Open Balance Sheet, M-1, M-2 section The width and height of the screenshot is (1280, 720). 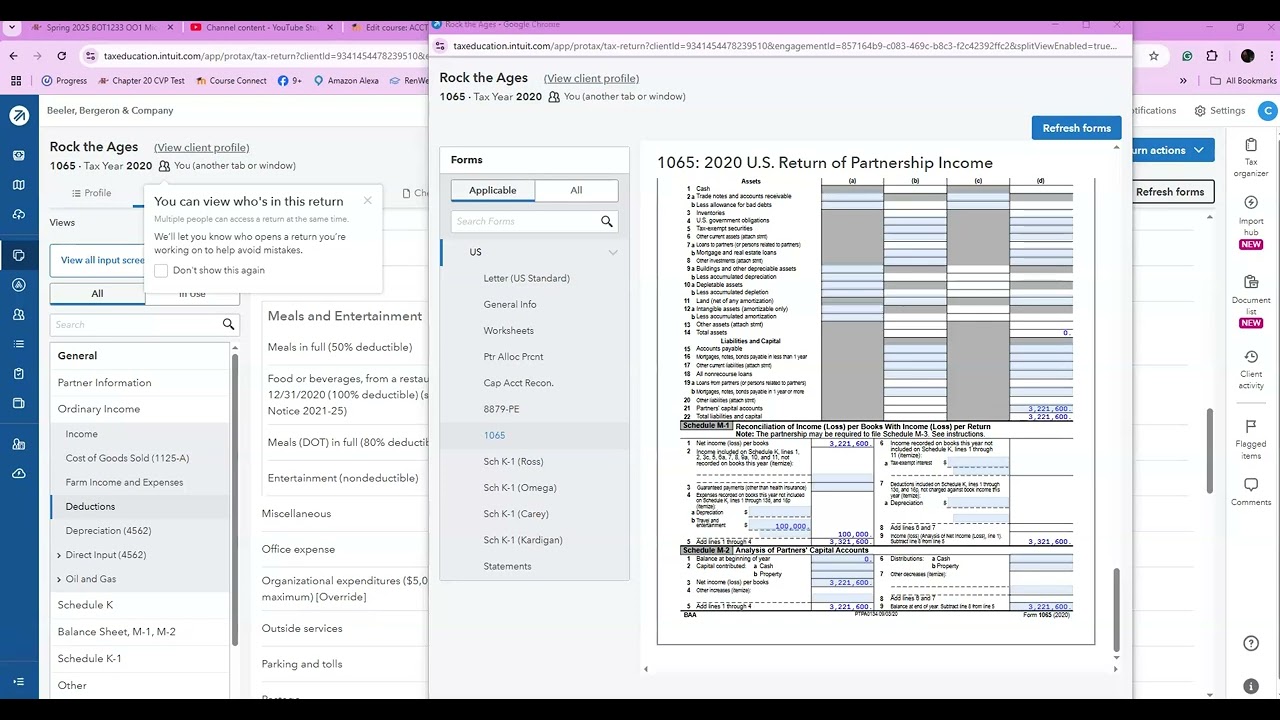[117, 632]
